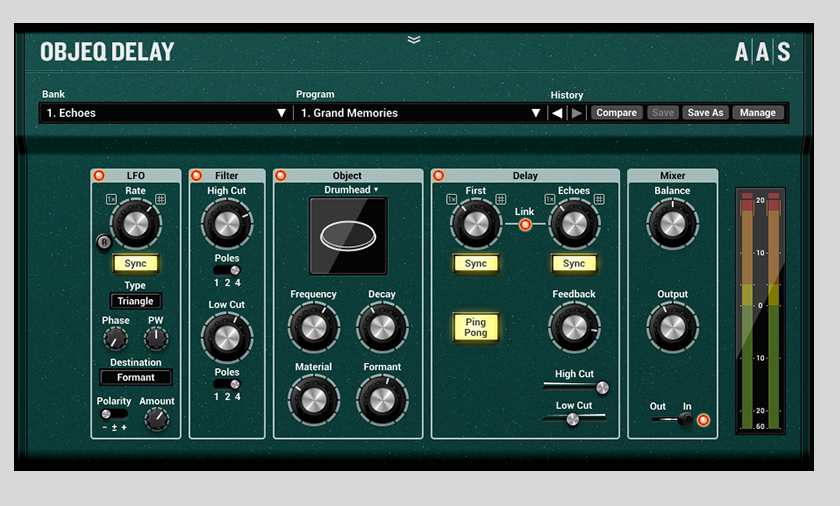The image size is (840, 506).
Task: Click the Delay High Cut slider handle
Action: tap(602, 388)
